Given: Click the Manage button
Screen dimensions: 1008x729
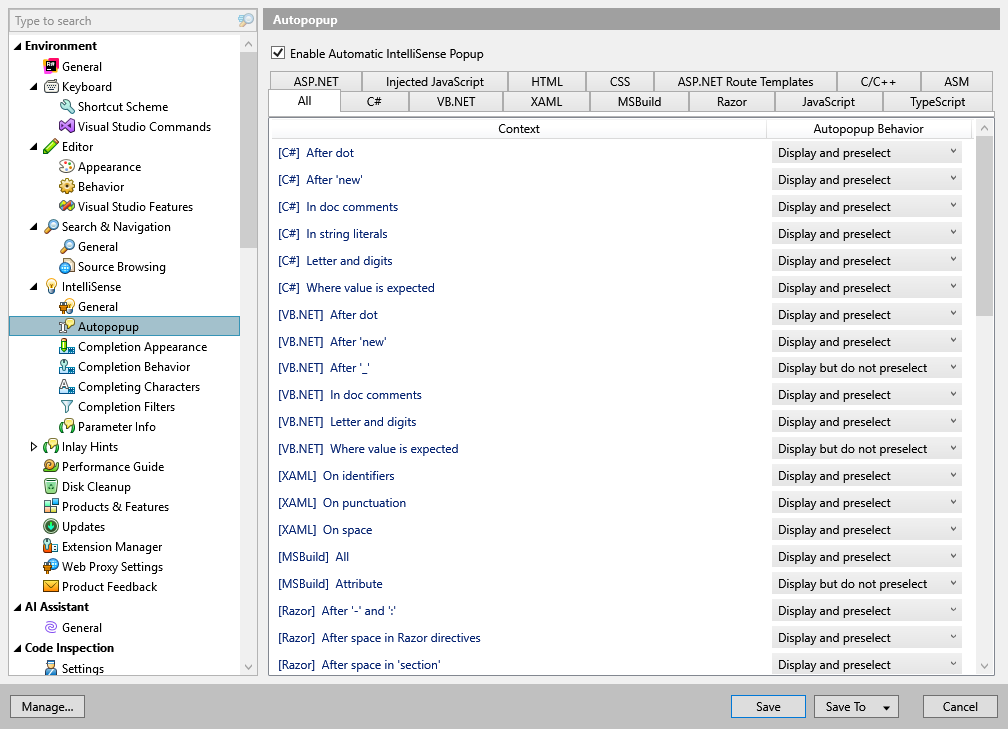Looking at the screenshot, I should (x=47, y=706).
